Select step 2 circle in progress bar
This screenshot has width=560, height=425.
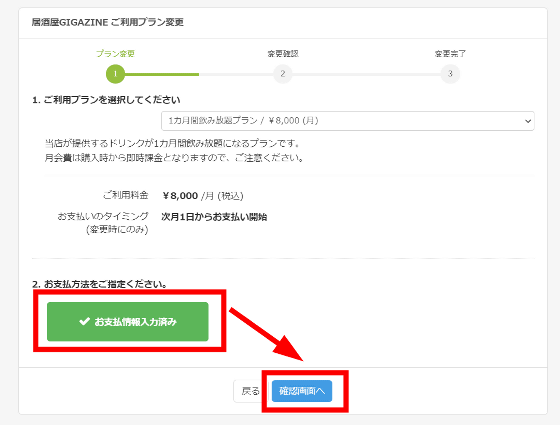coord(282,74)
